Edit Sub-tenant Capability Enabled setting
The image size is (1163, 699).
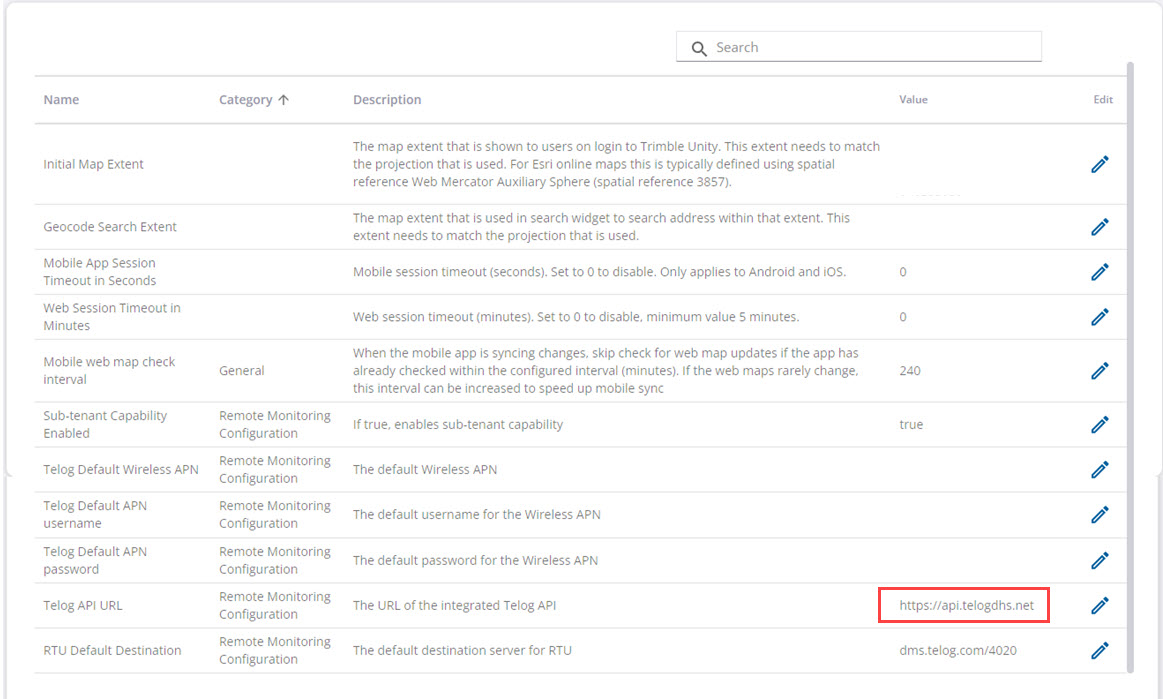point(1100,424)
